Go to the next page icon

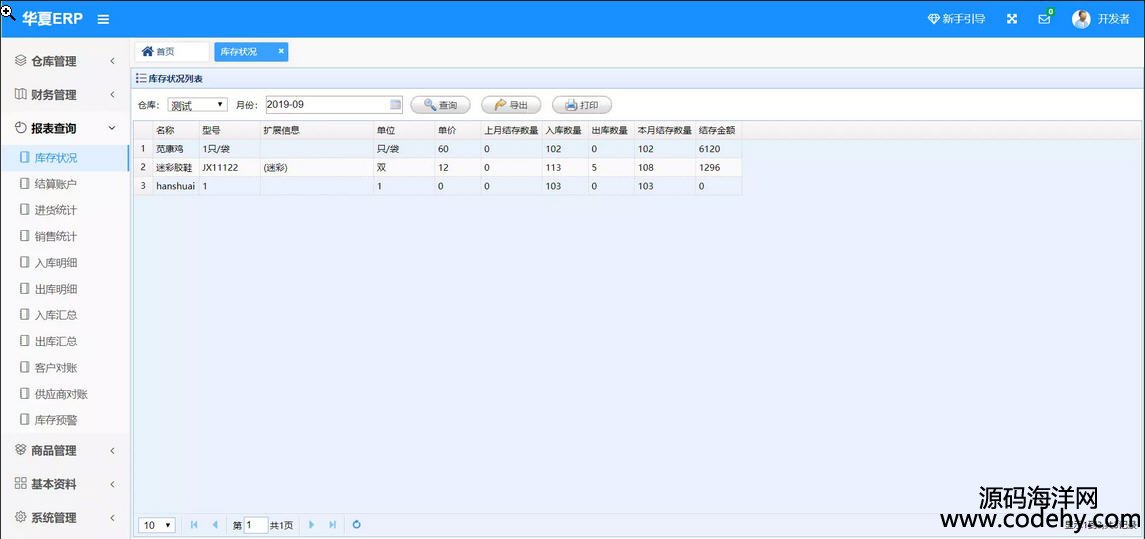pos(312,524)
